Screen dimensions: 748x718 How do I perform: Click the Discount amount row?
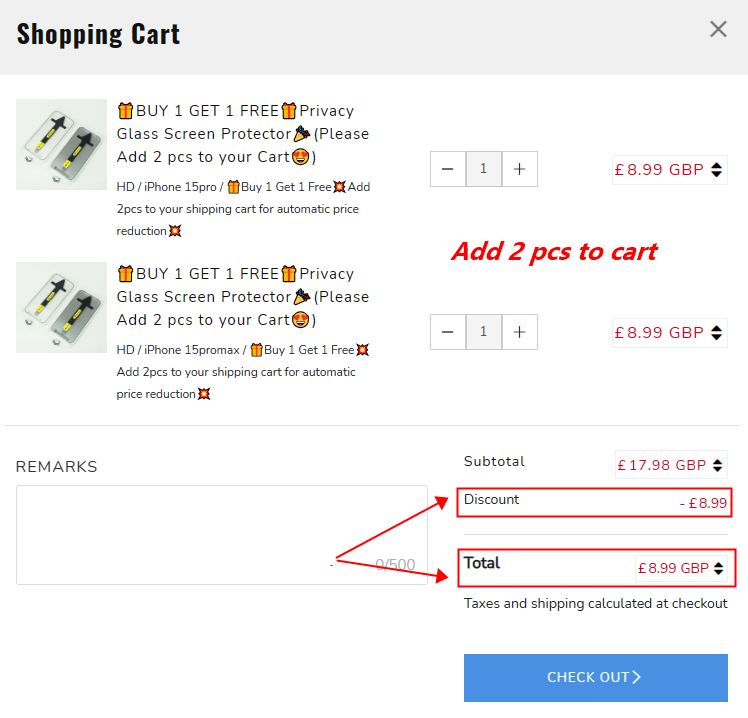click(x=594, y=502)
